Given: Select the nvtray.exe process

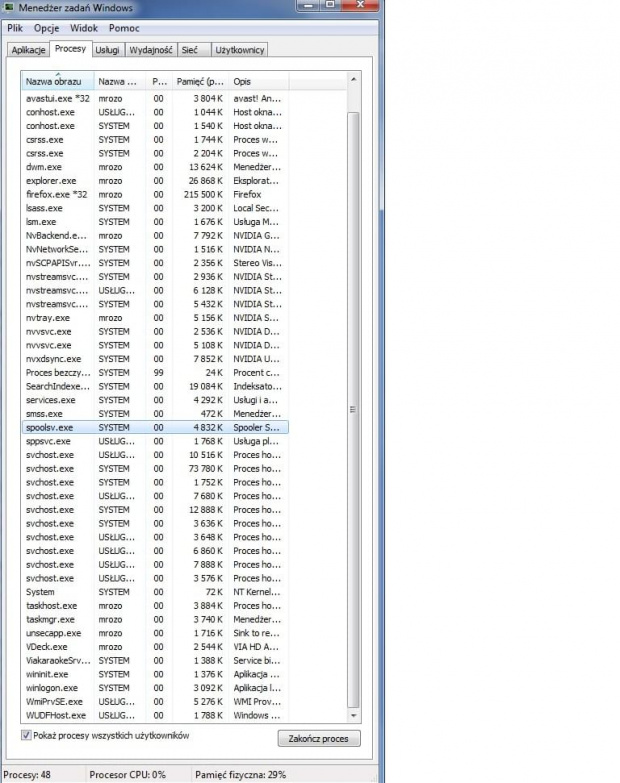Looking at the screenshot, I should pos(155,318).
